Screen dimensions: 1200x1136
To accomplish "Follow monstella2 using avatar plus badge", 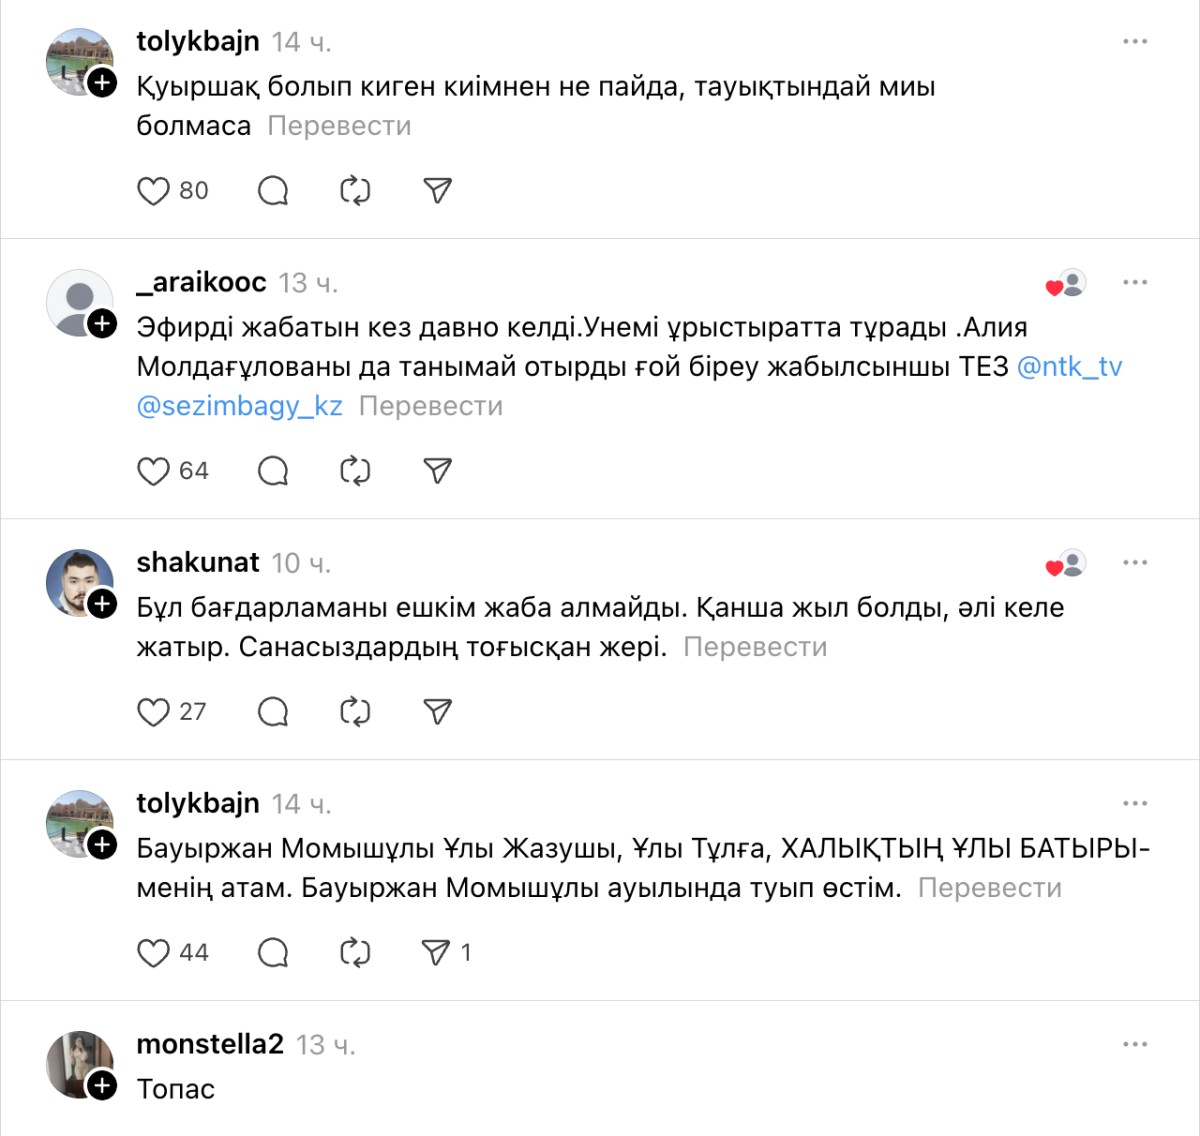I will click(x=102, y=1085).
